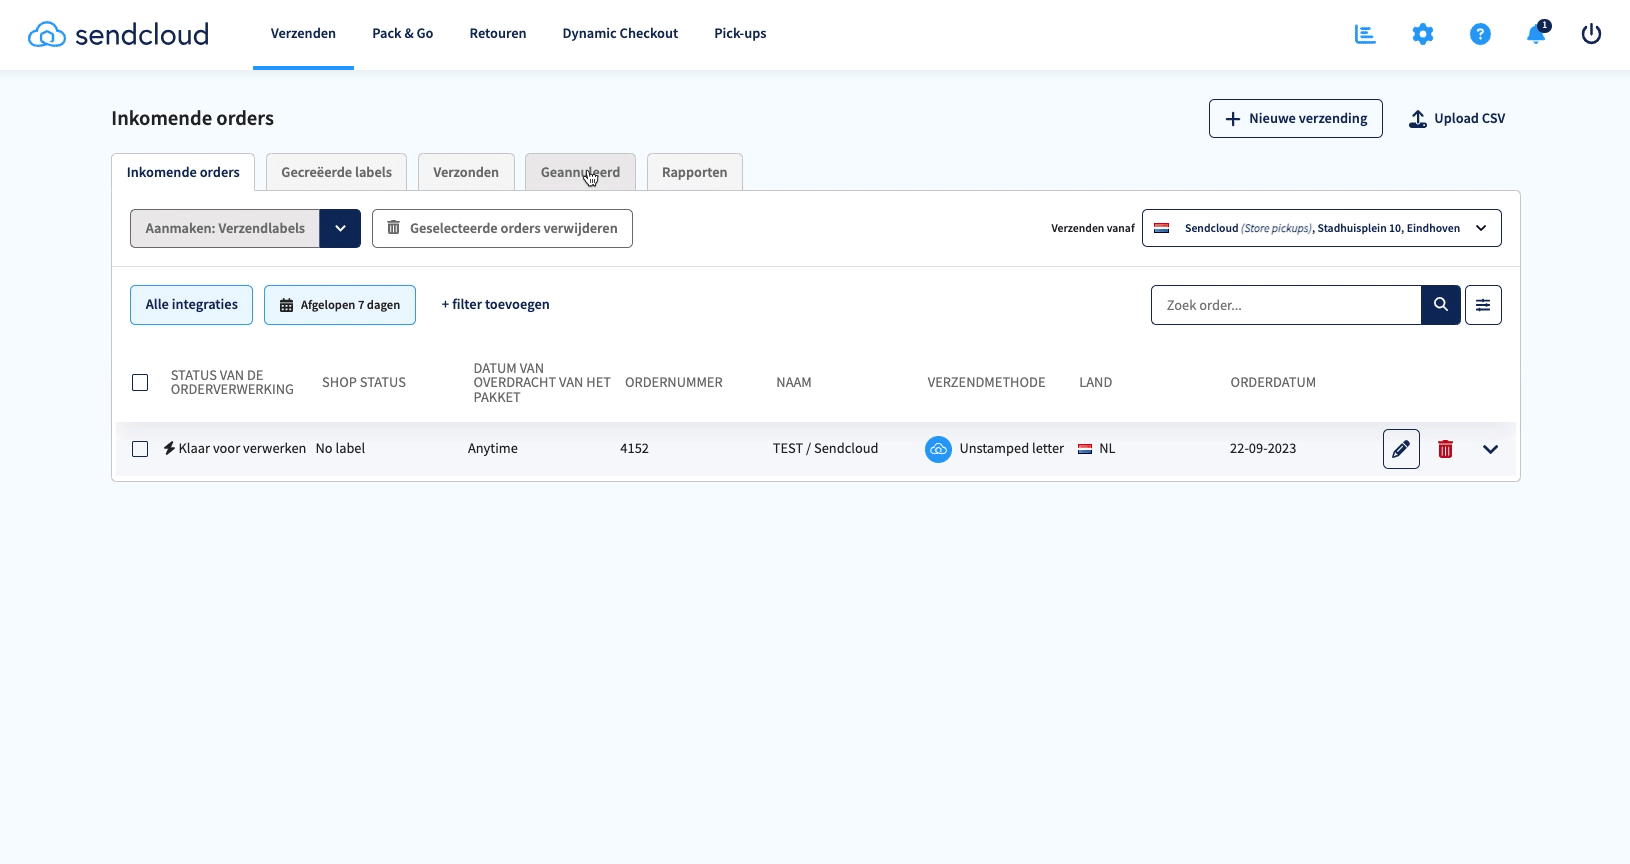1630x864 pixels.
Task: Click Upload CSV button
Action: [1457, 118]
